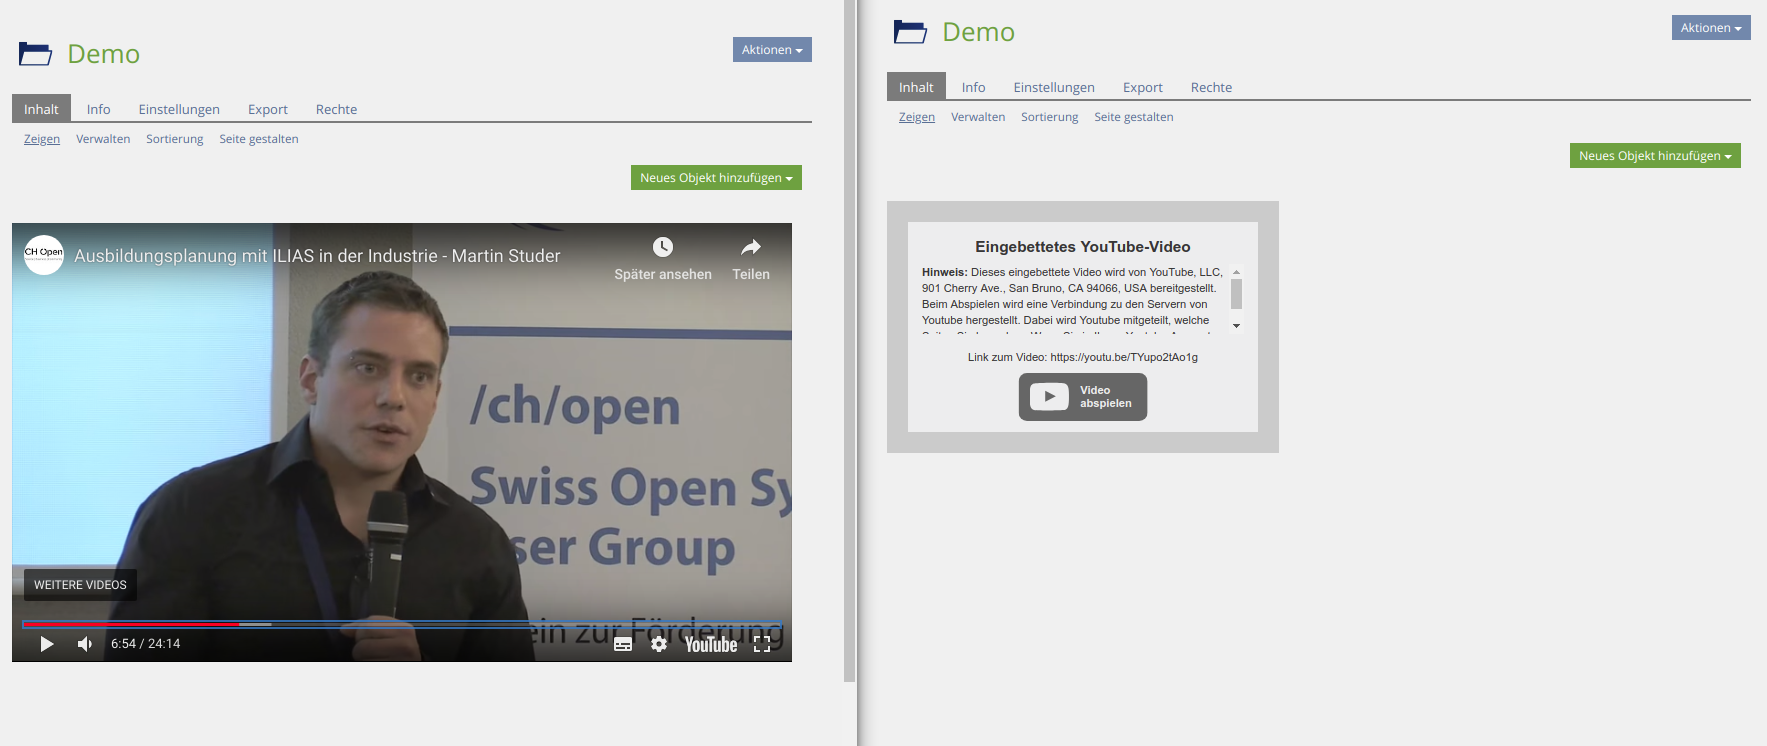Image resolution: width=1767 pixels, height=746 pixels.
Task: Select the Inhalt tab in right pane
Action: tap(916, 87)
